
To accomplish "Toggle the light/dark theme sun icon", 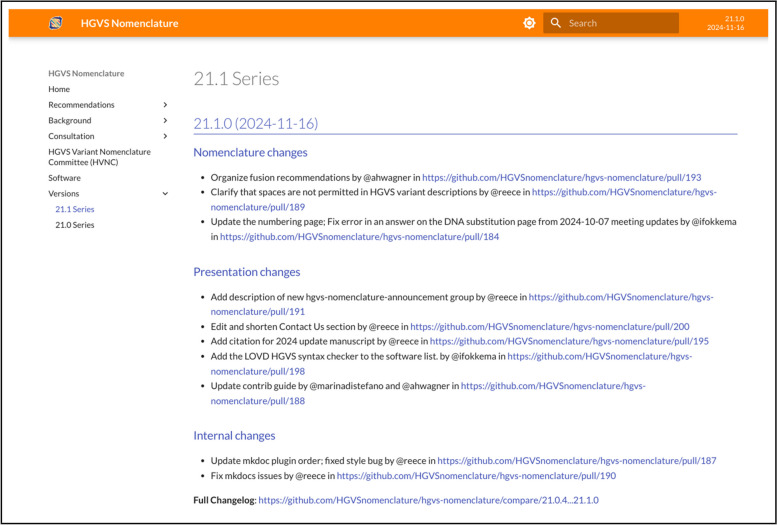I will 529,23.
